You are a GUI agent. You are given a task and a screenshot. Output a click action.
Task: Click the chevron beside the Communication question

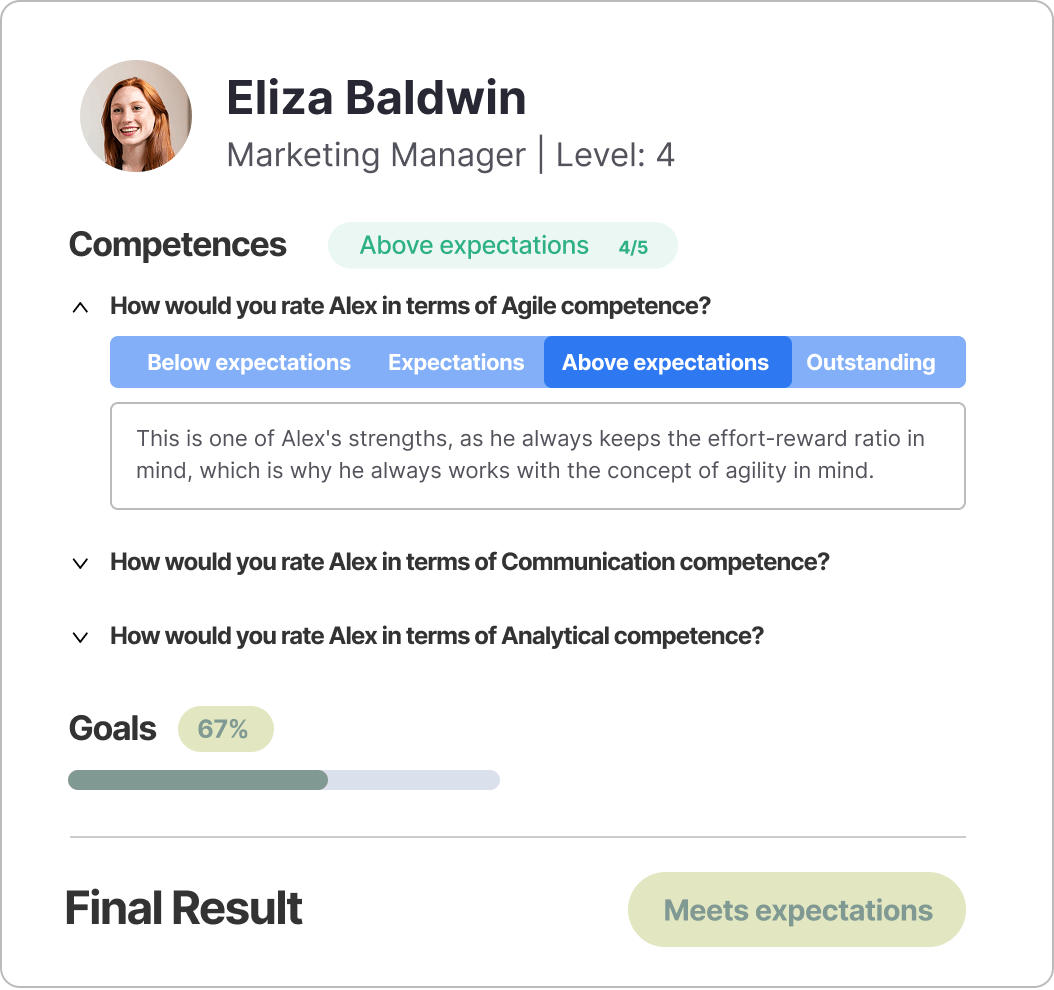pos(82,562)
